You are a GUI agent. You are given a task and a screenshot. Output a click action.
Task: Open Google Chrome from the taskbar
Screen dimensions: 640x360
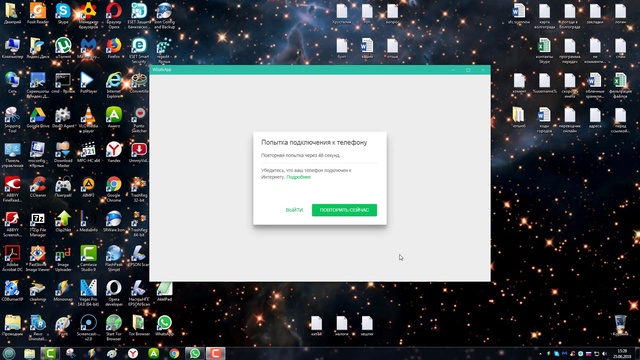click(x=174, y=353)
